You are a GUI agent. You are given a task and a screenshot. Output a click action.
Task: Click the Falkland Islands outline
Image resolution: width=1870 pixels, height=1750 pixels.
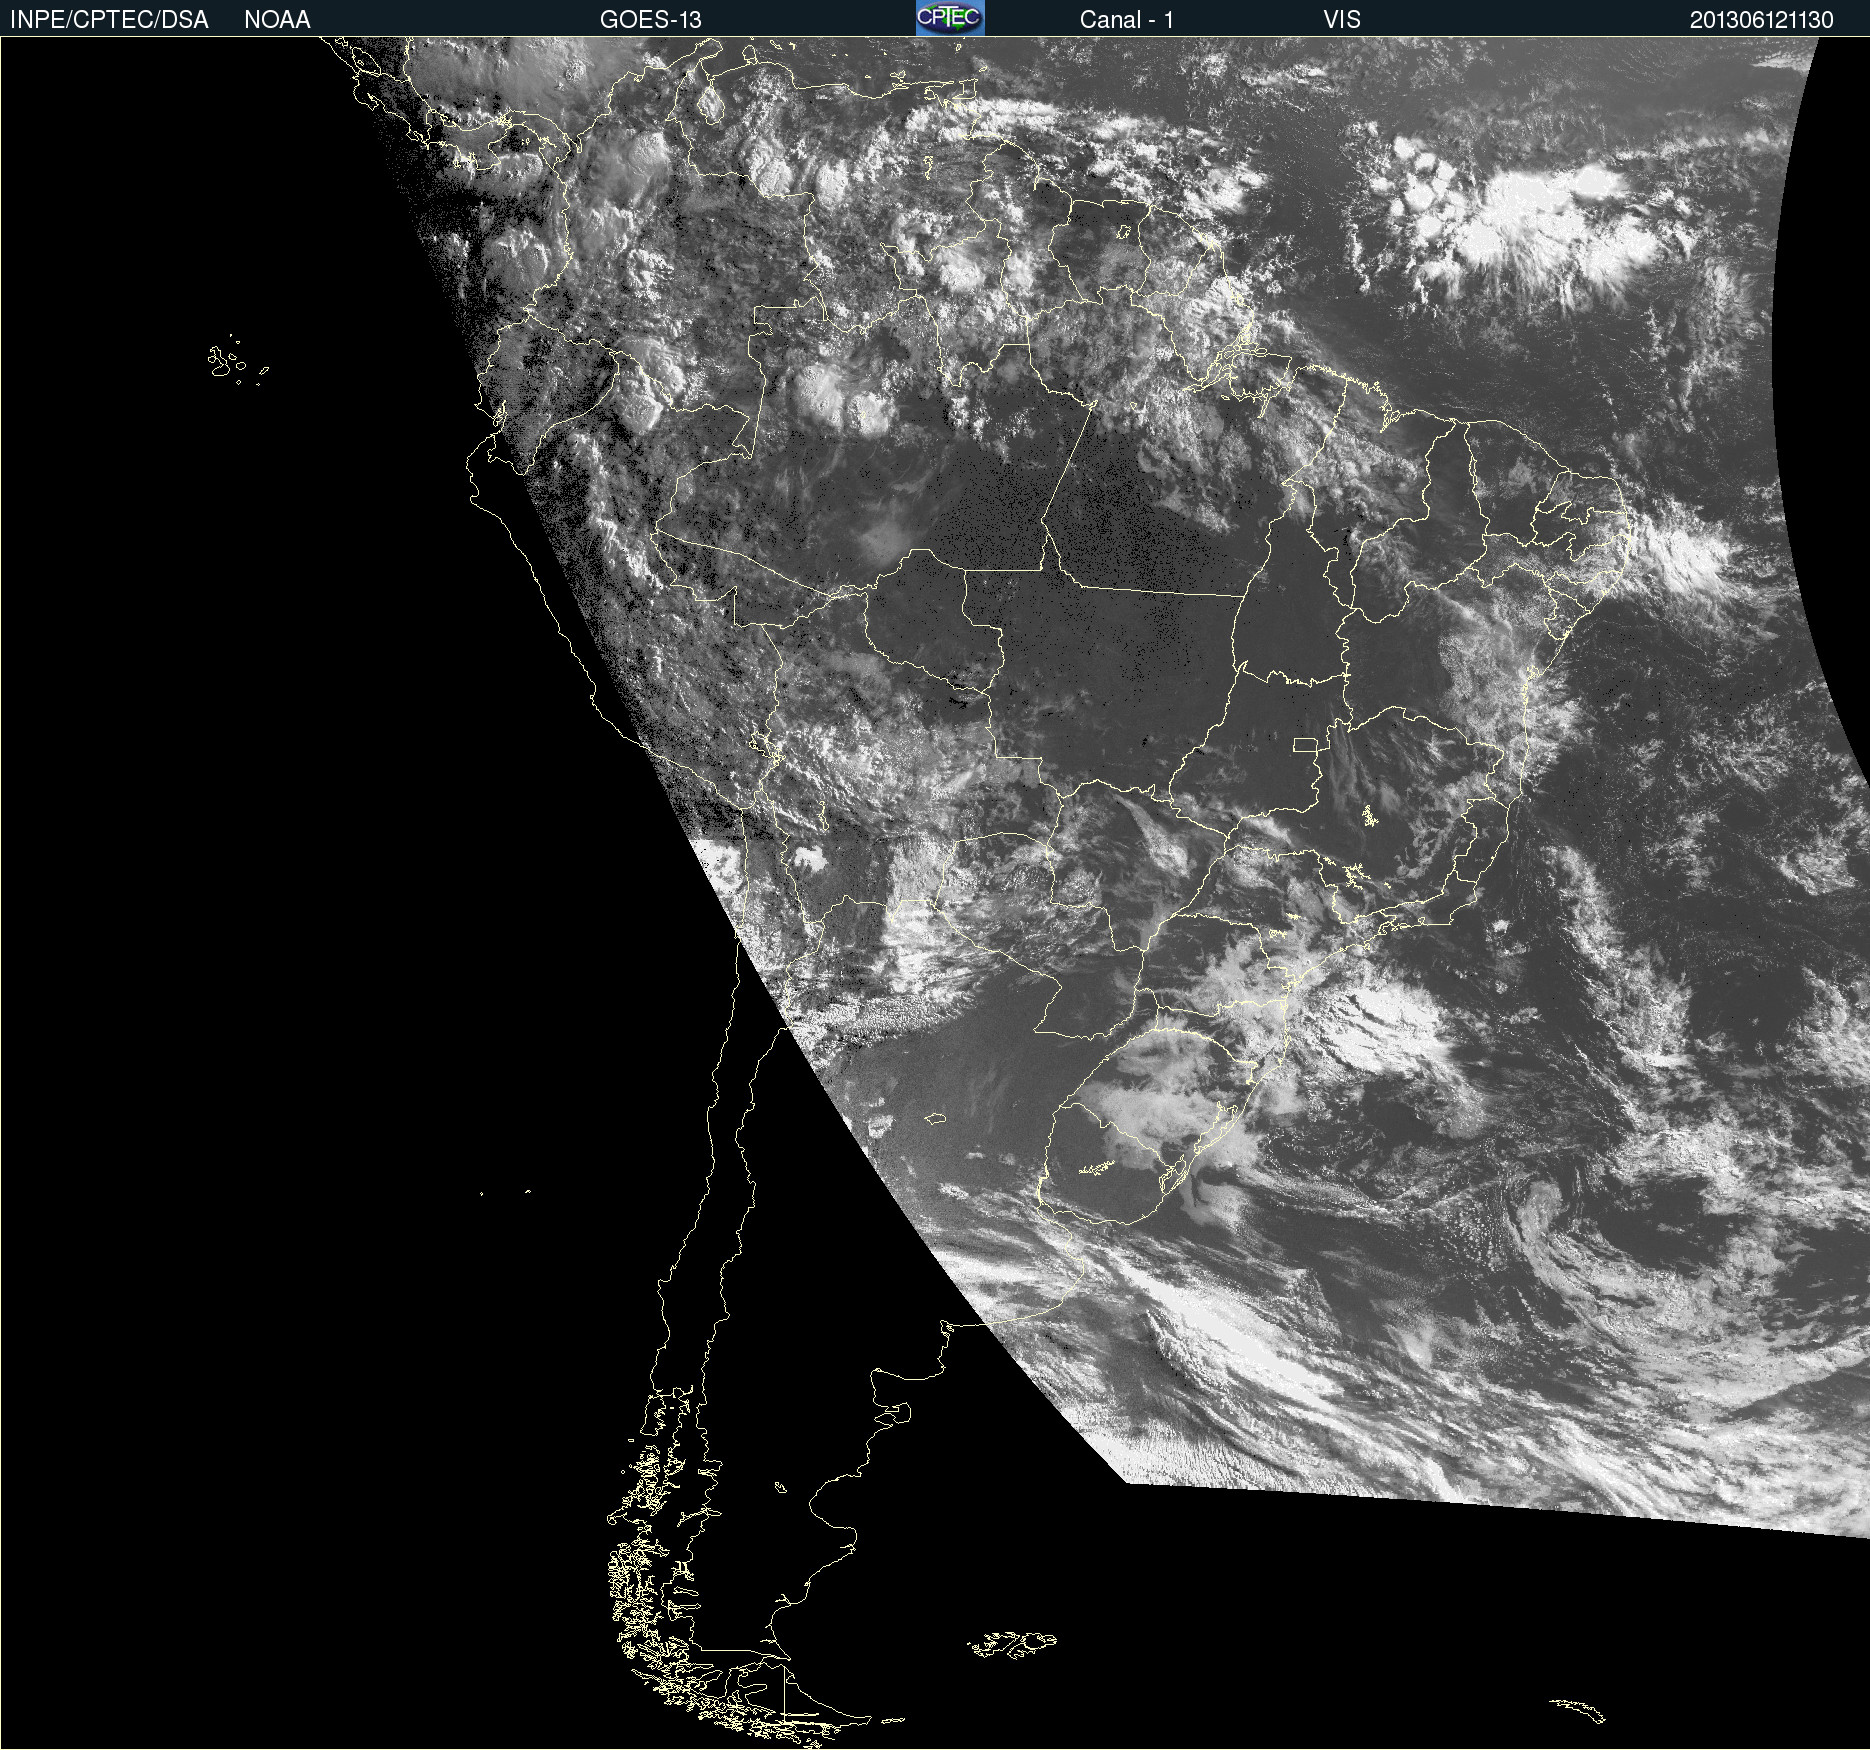[x=1012, y=1645]
